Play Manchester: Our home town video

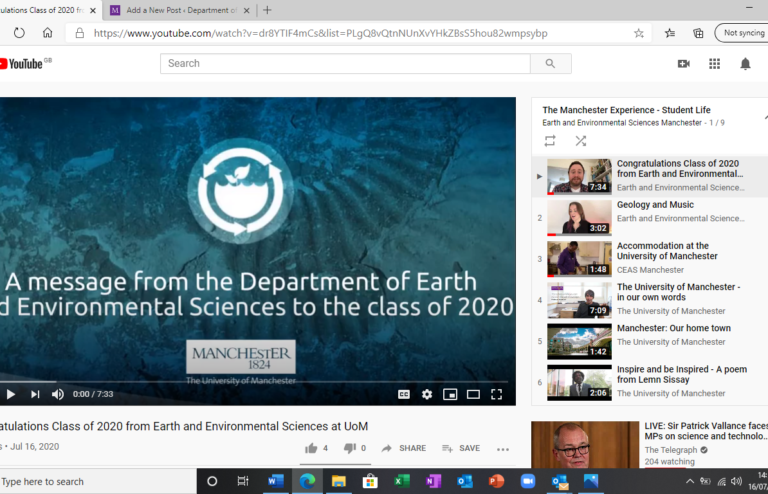[x=650, y=341]
